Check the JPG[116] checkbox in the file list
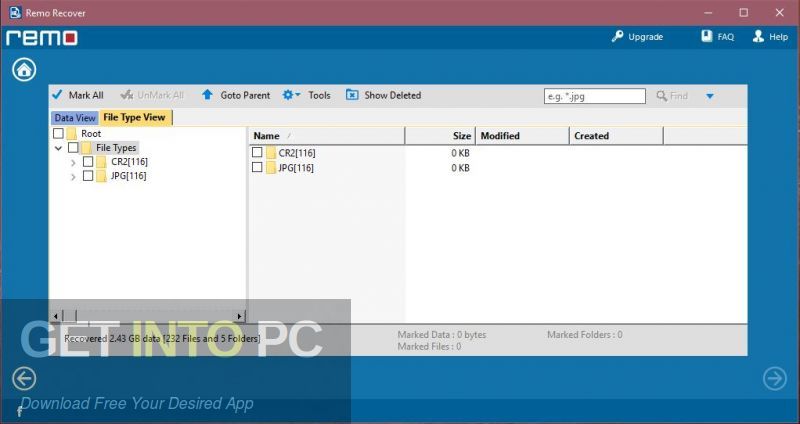 coord(257,167)
